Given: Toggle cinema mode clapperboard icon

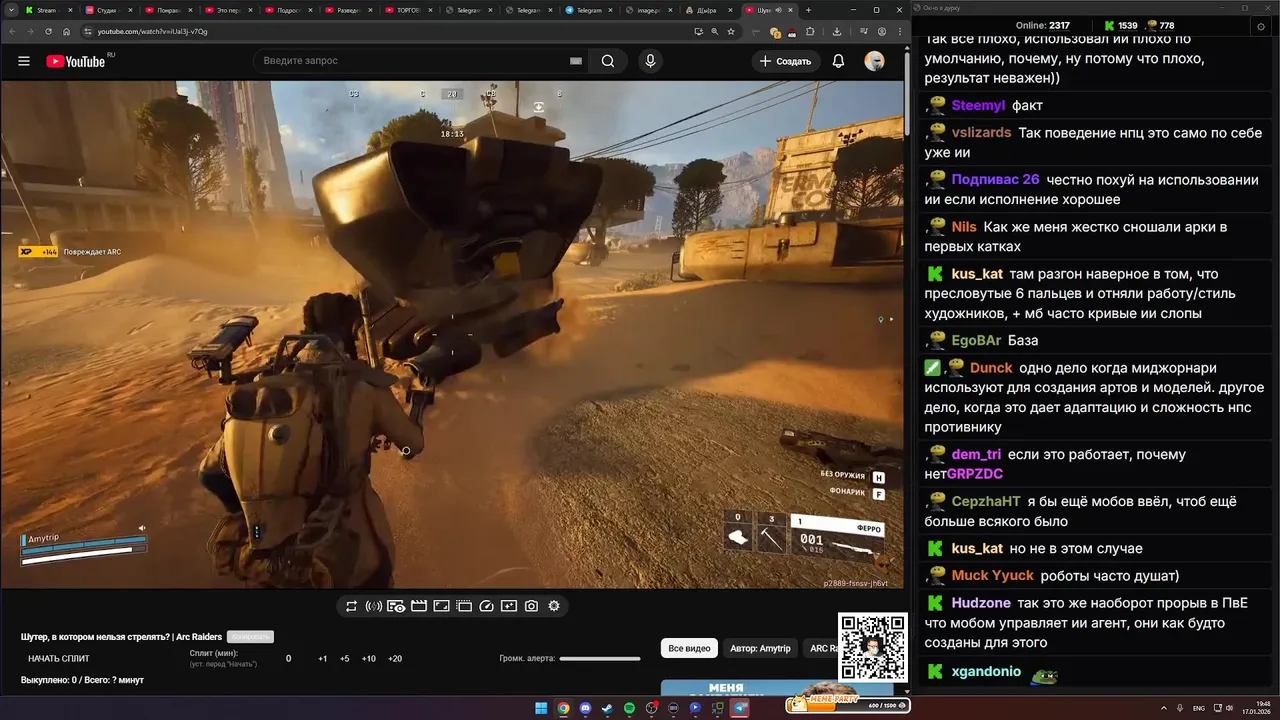Looking at the screenshot, I should pyautogui.click(x=419, y=606).
